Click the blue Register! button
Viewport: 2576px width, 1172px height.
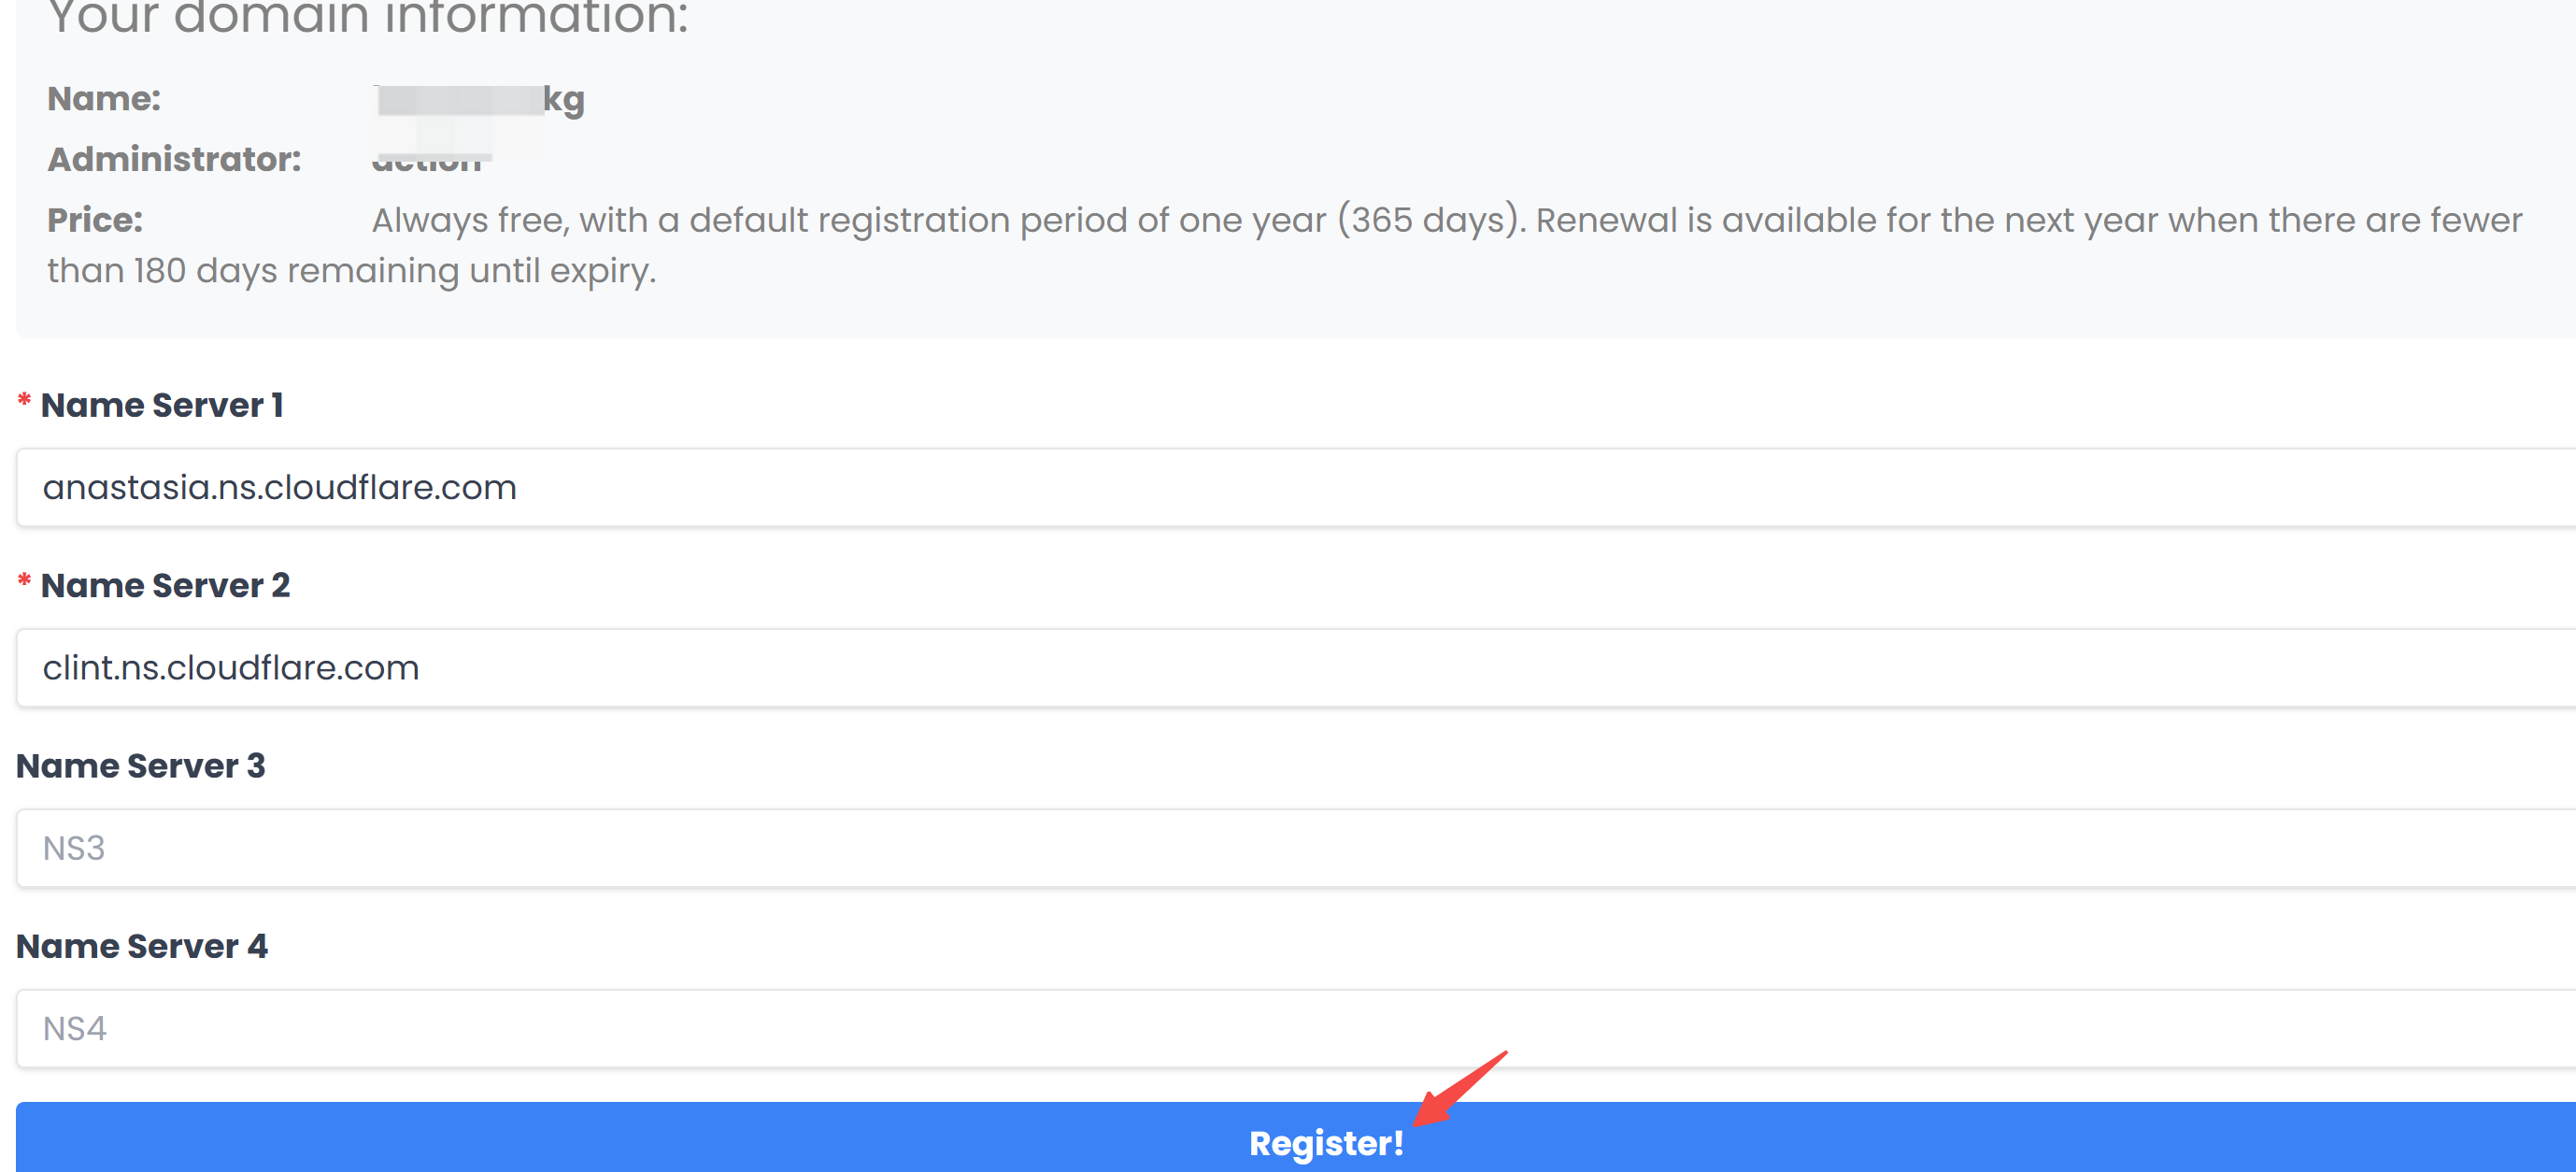[1296, 1138]
